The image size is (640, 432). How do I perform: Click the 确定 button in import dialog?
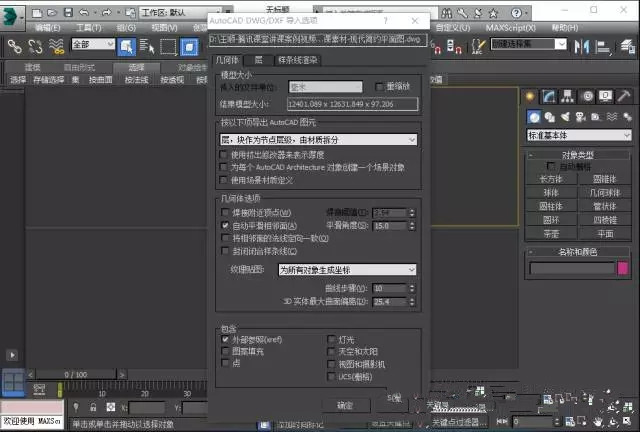(345, 405)
